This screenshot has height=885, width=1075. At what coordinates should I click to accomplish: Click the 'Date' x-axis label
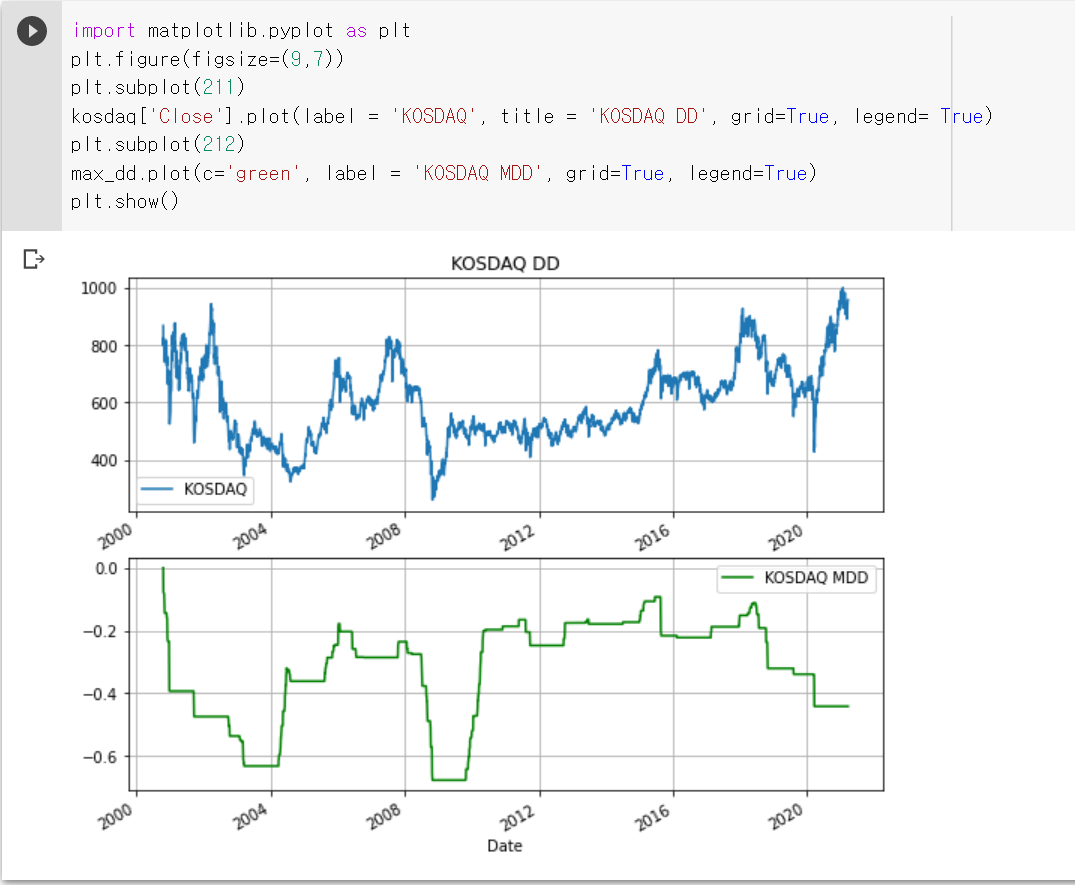pyautogui.click(x=505, y=846)
